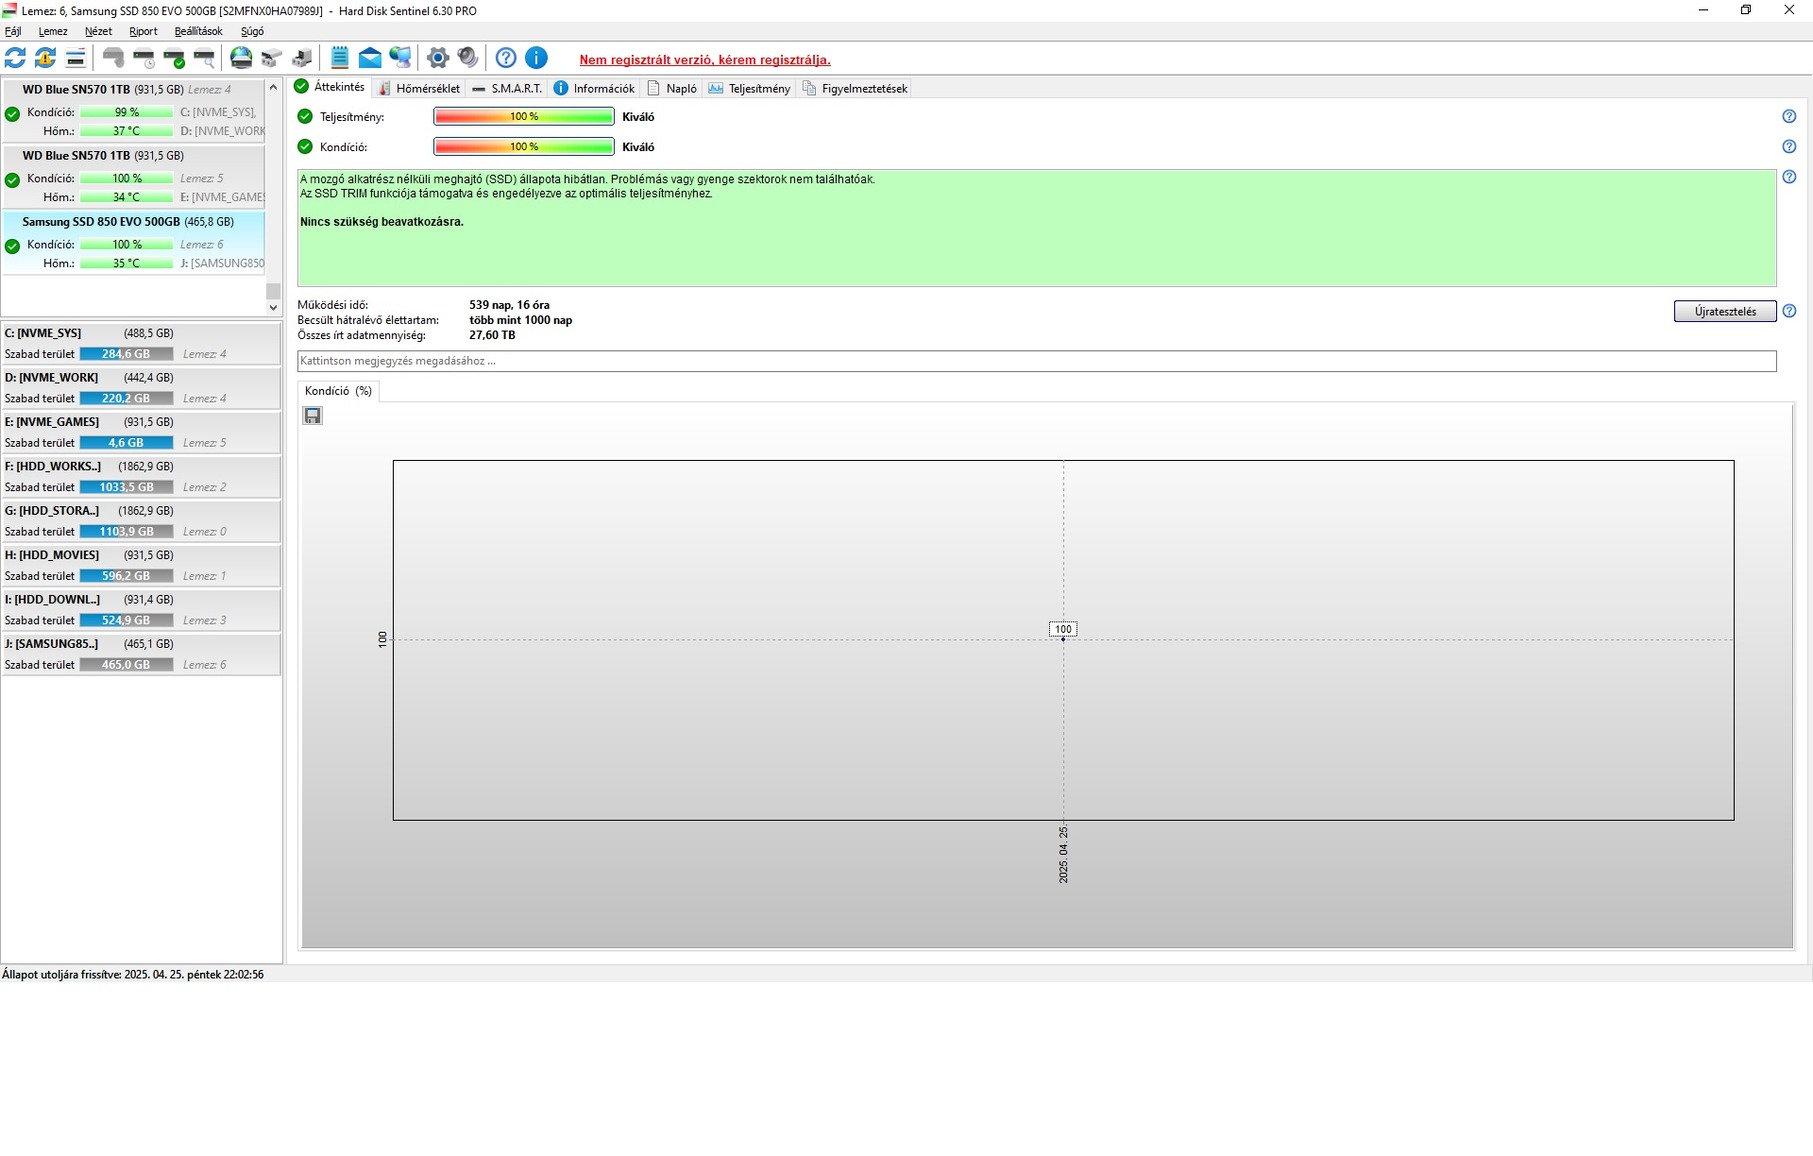The height and width of the screenshot is (1156, 1813).
Task: Open the blue notepad report icon
Action: point(340,58)
